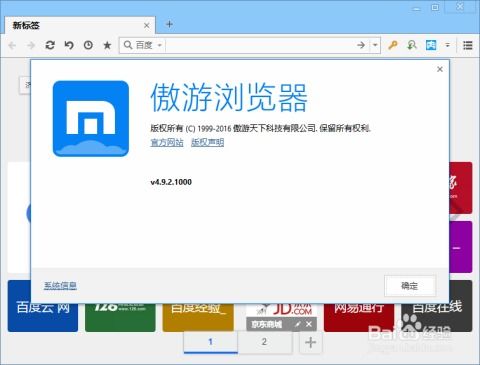Select the 新标签 tab

(80, 25)
